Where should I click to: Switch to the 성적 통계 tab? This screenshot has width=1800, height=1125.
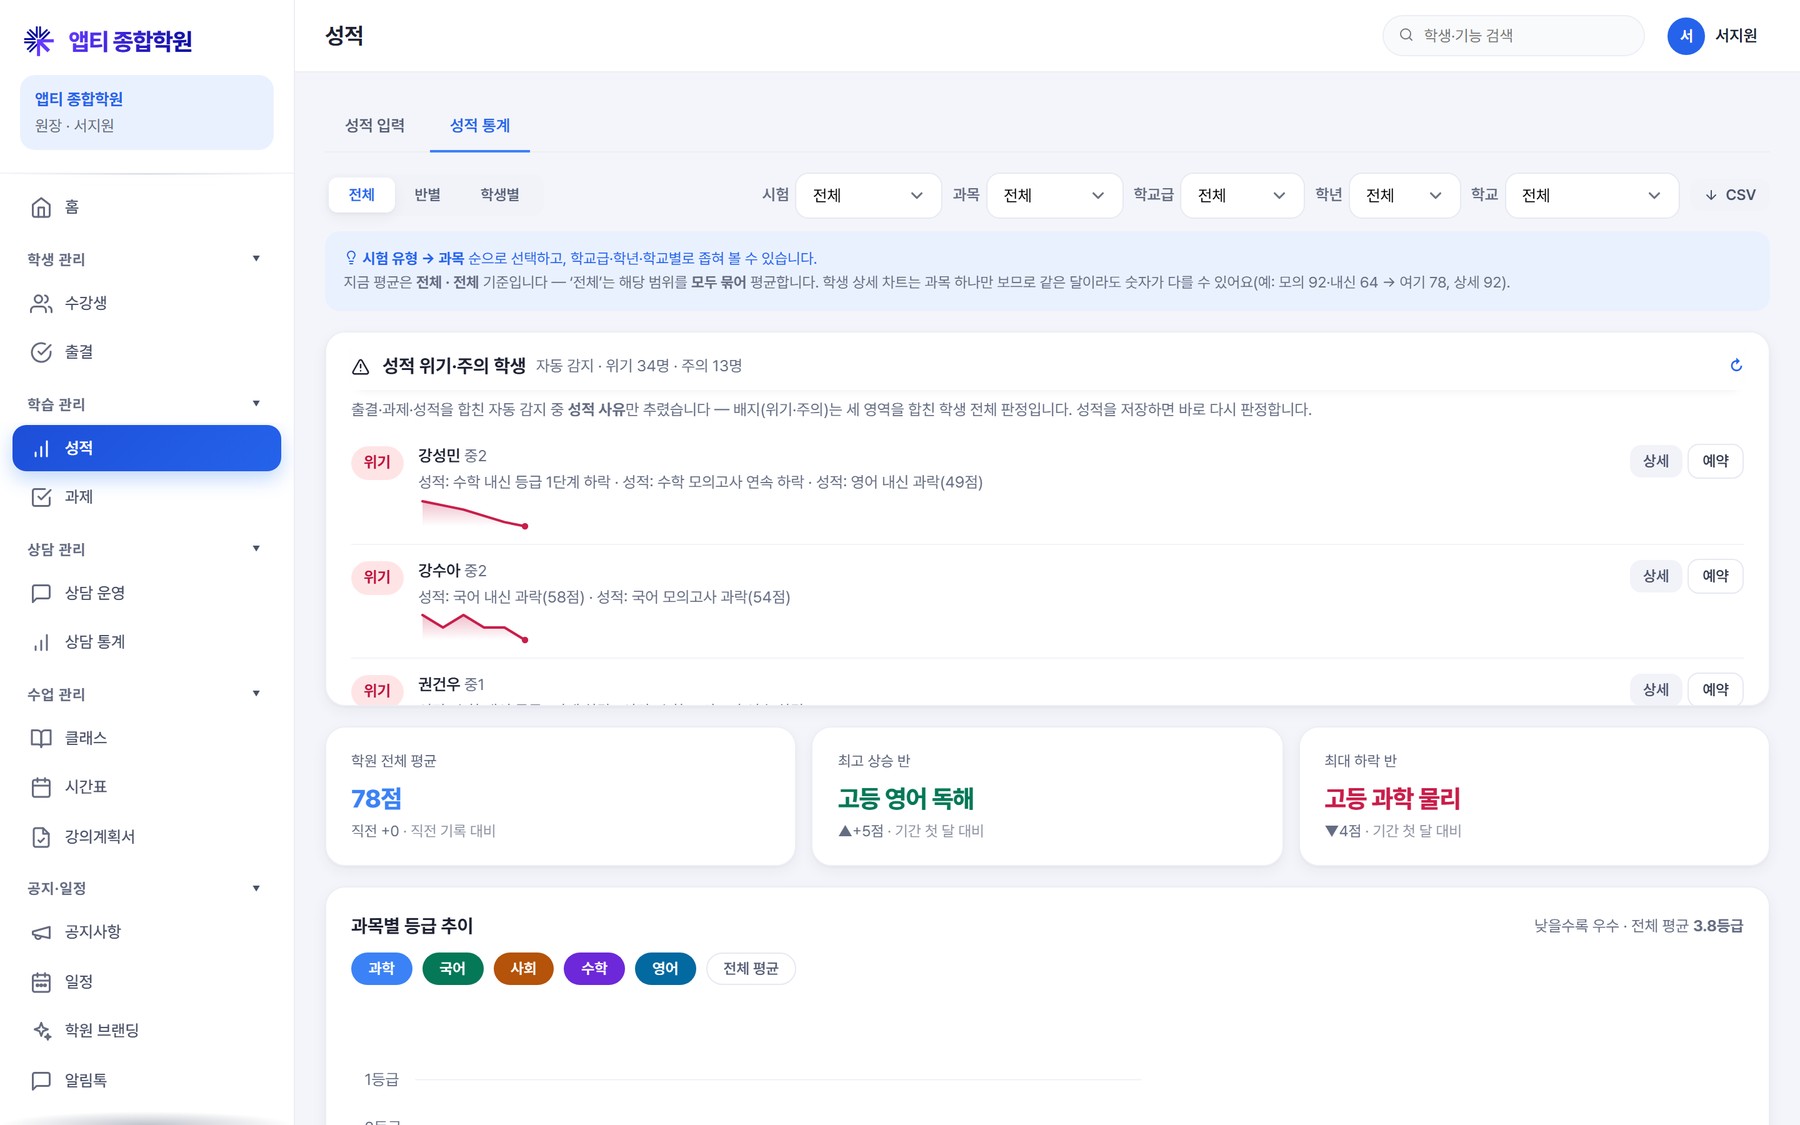[x=480, y=125]
